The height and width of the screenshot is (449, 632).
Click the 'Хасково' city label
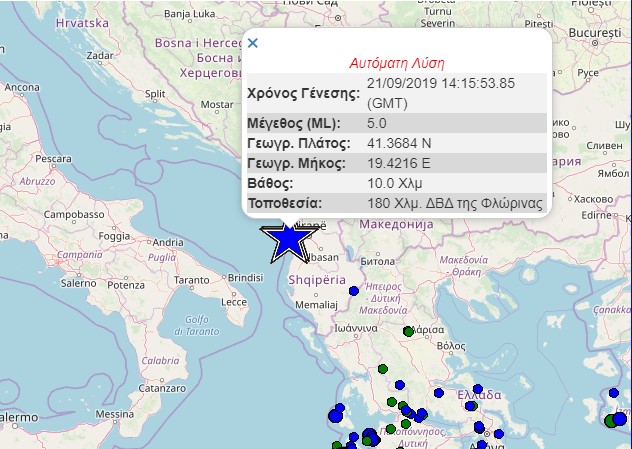[593, 199]
